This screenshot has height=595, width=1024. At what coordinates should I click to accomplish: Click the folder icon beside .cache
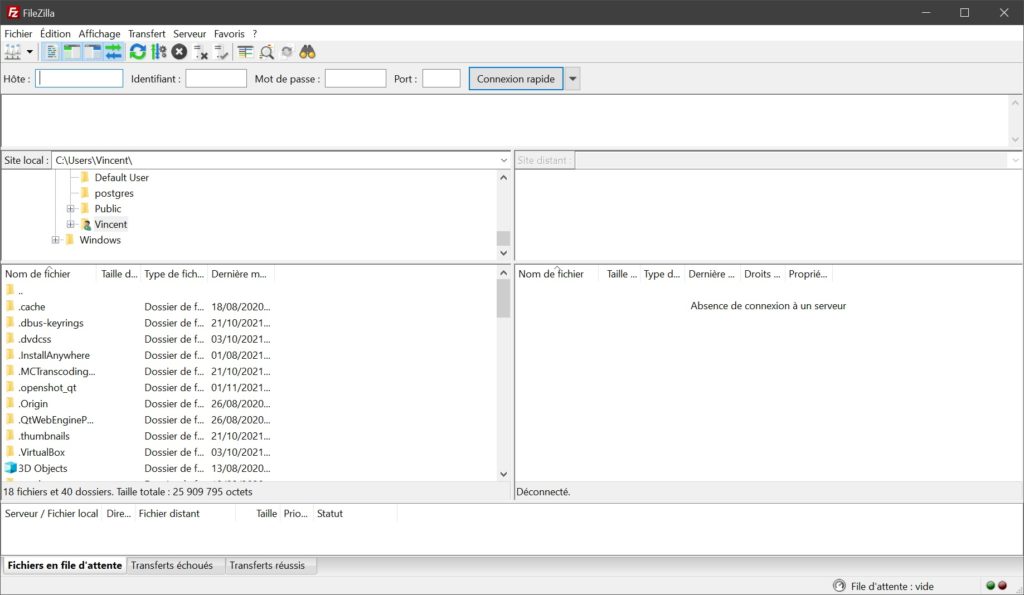tap(10, 306)
